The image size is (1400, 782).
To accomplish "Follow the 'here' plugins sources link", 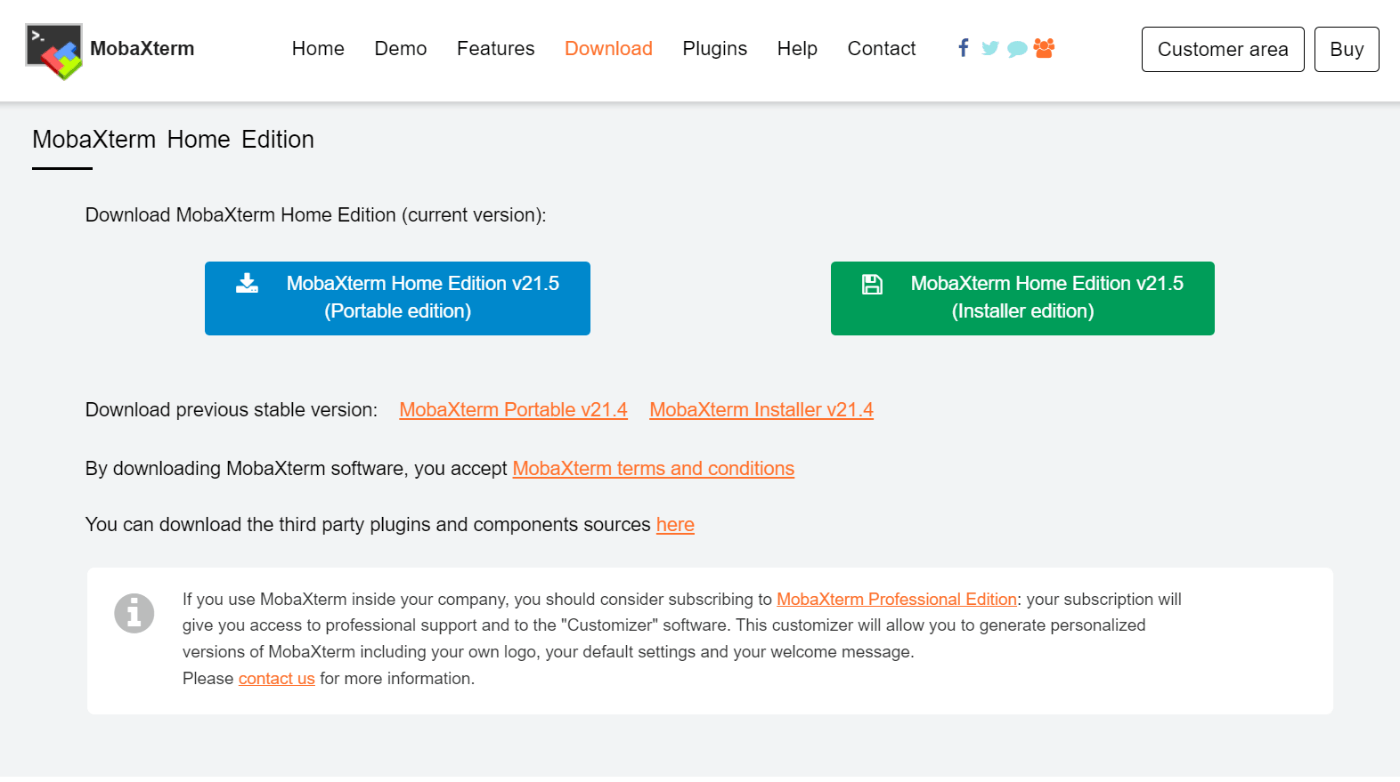I will click(675, 525).
